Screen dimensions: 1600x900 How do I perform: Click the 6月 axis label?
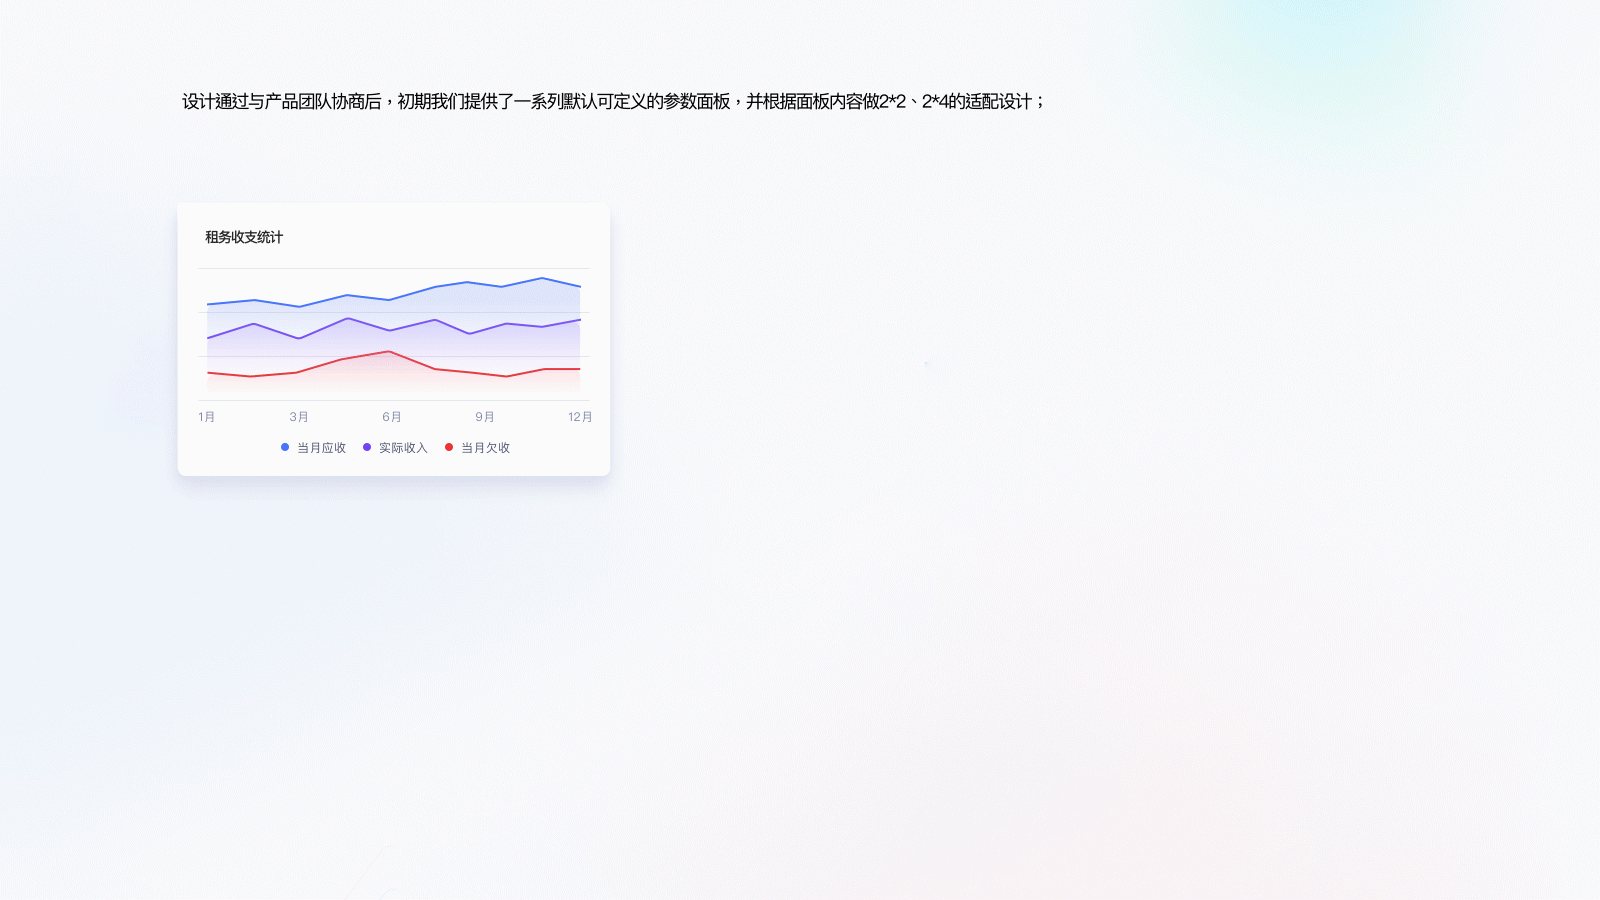(392, 417)
